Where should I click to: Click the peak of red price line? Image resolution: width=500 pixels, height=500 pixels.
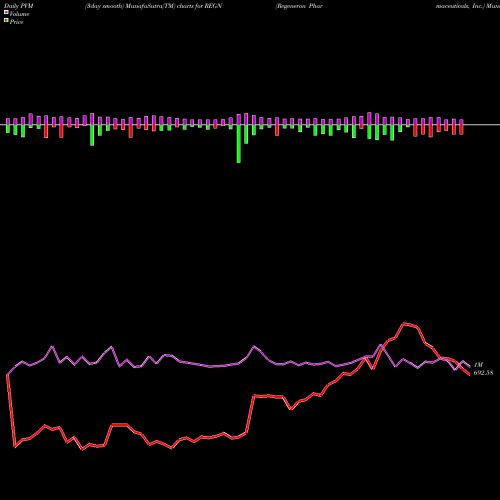pyautogui.click(x=404, y=323)
